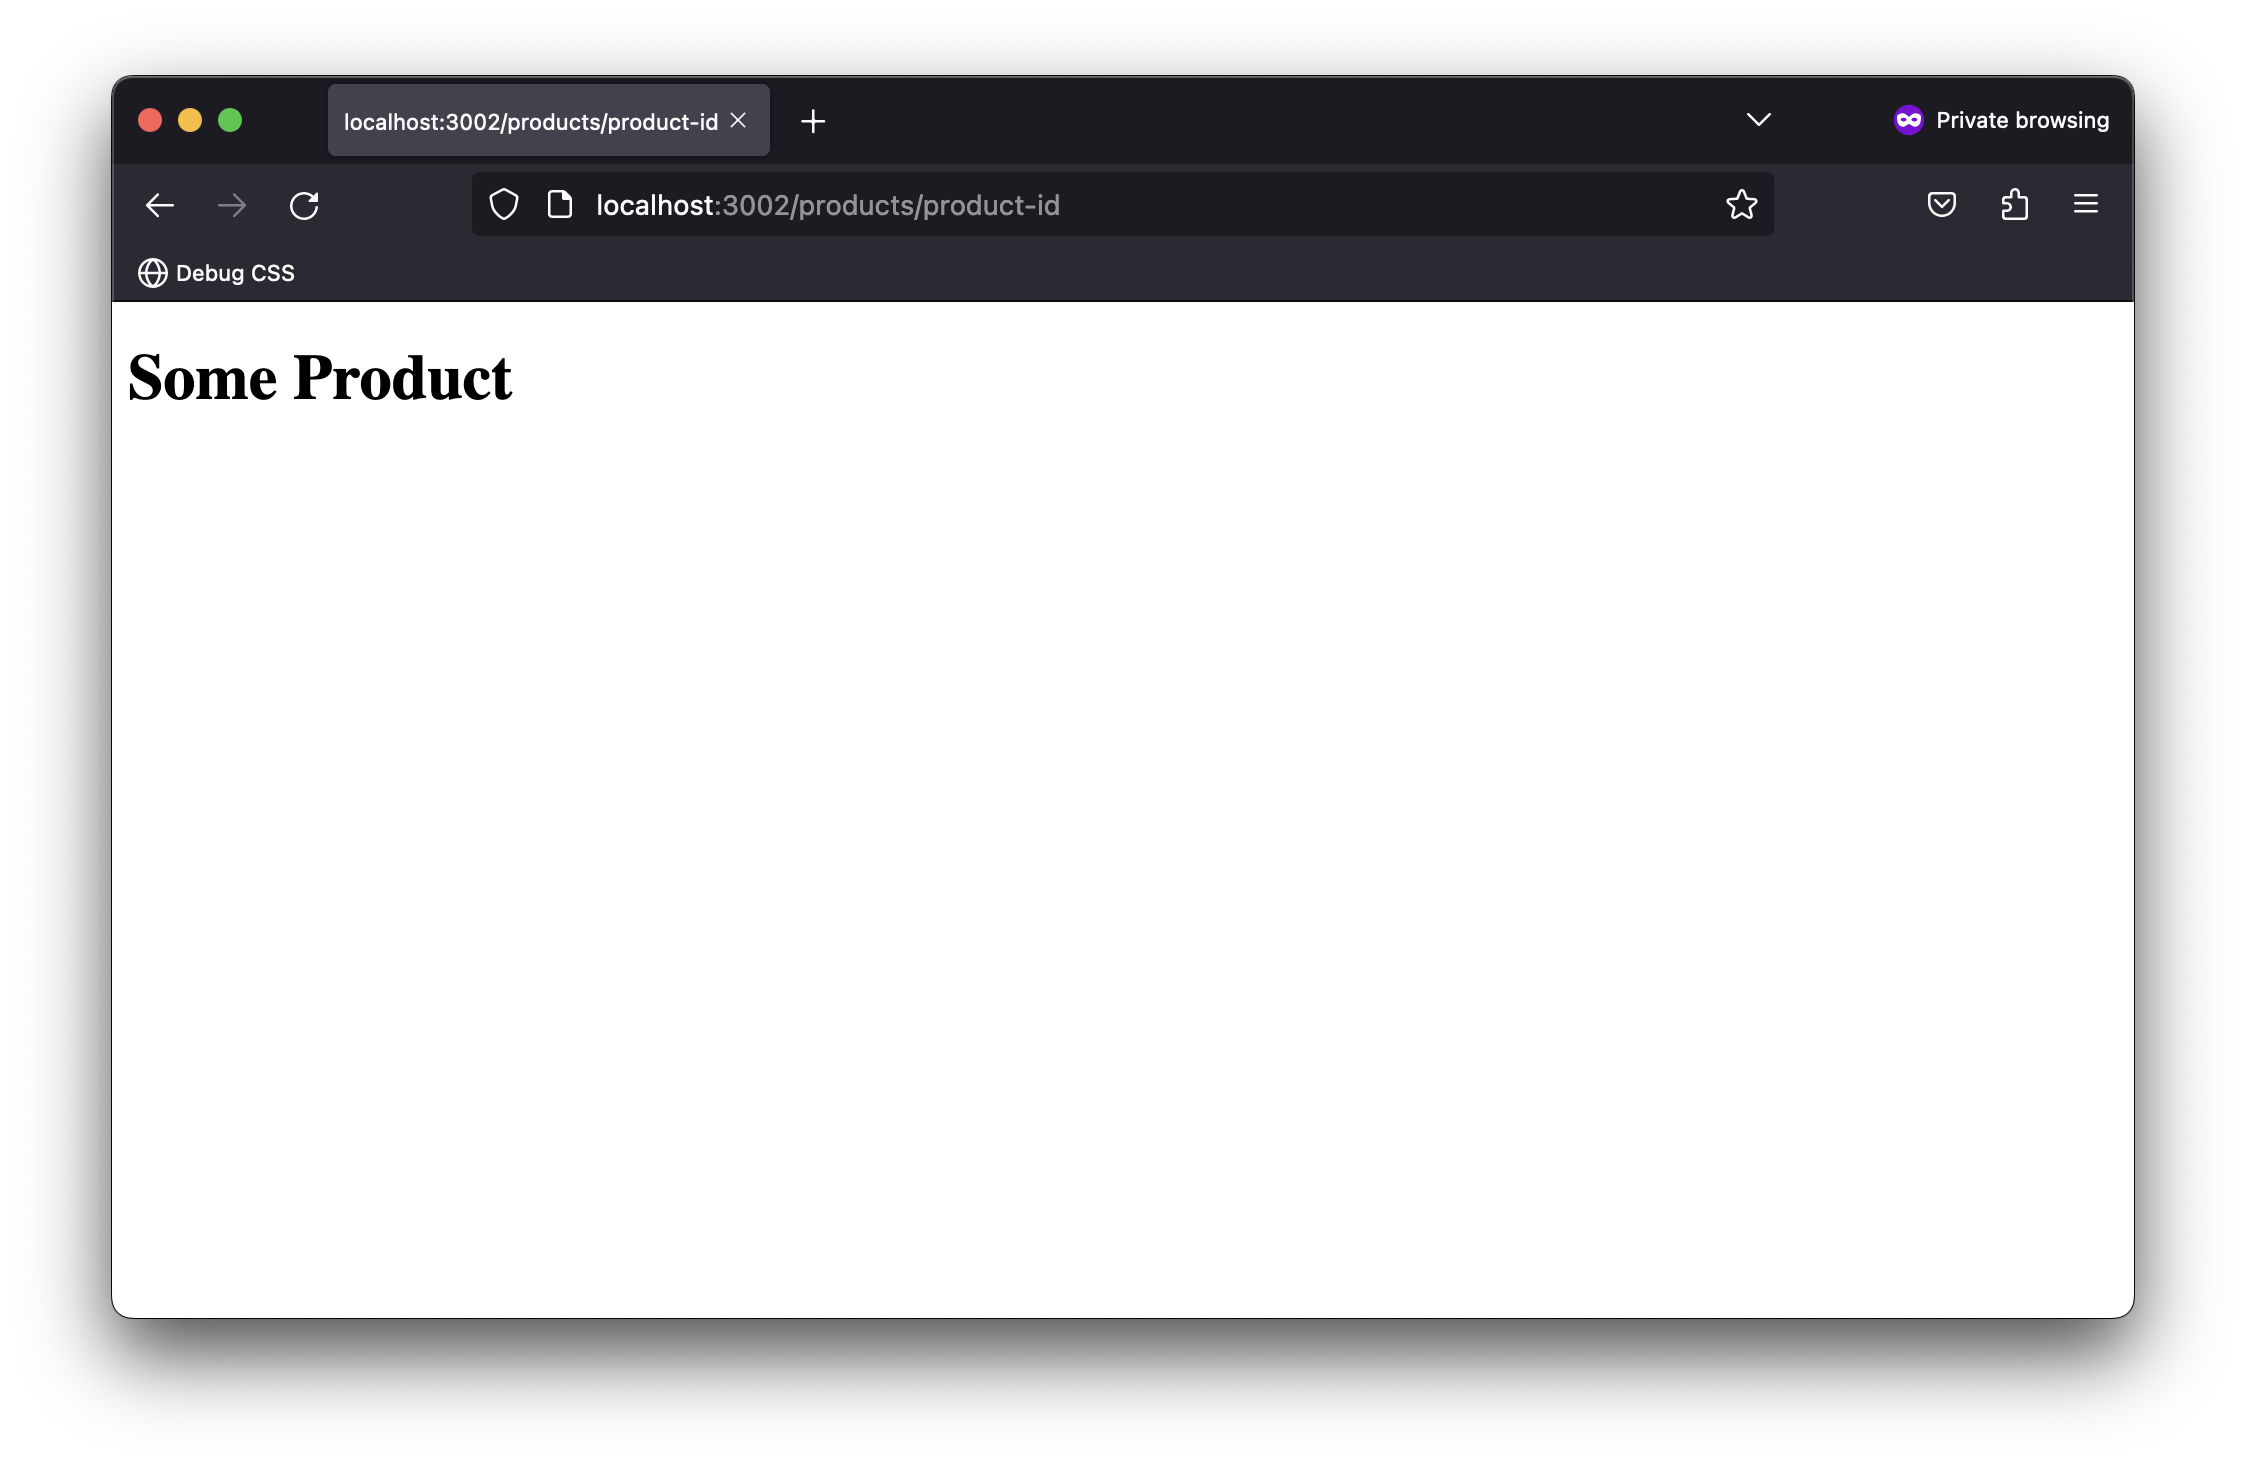Open the tab list dropdown chevron
This screenshot has height=1466, width=2246.
click(x=1758, y=119)
